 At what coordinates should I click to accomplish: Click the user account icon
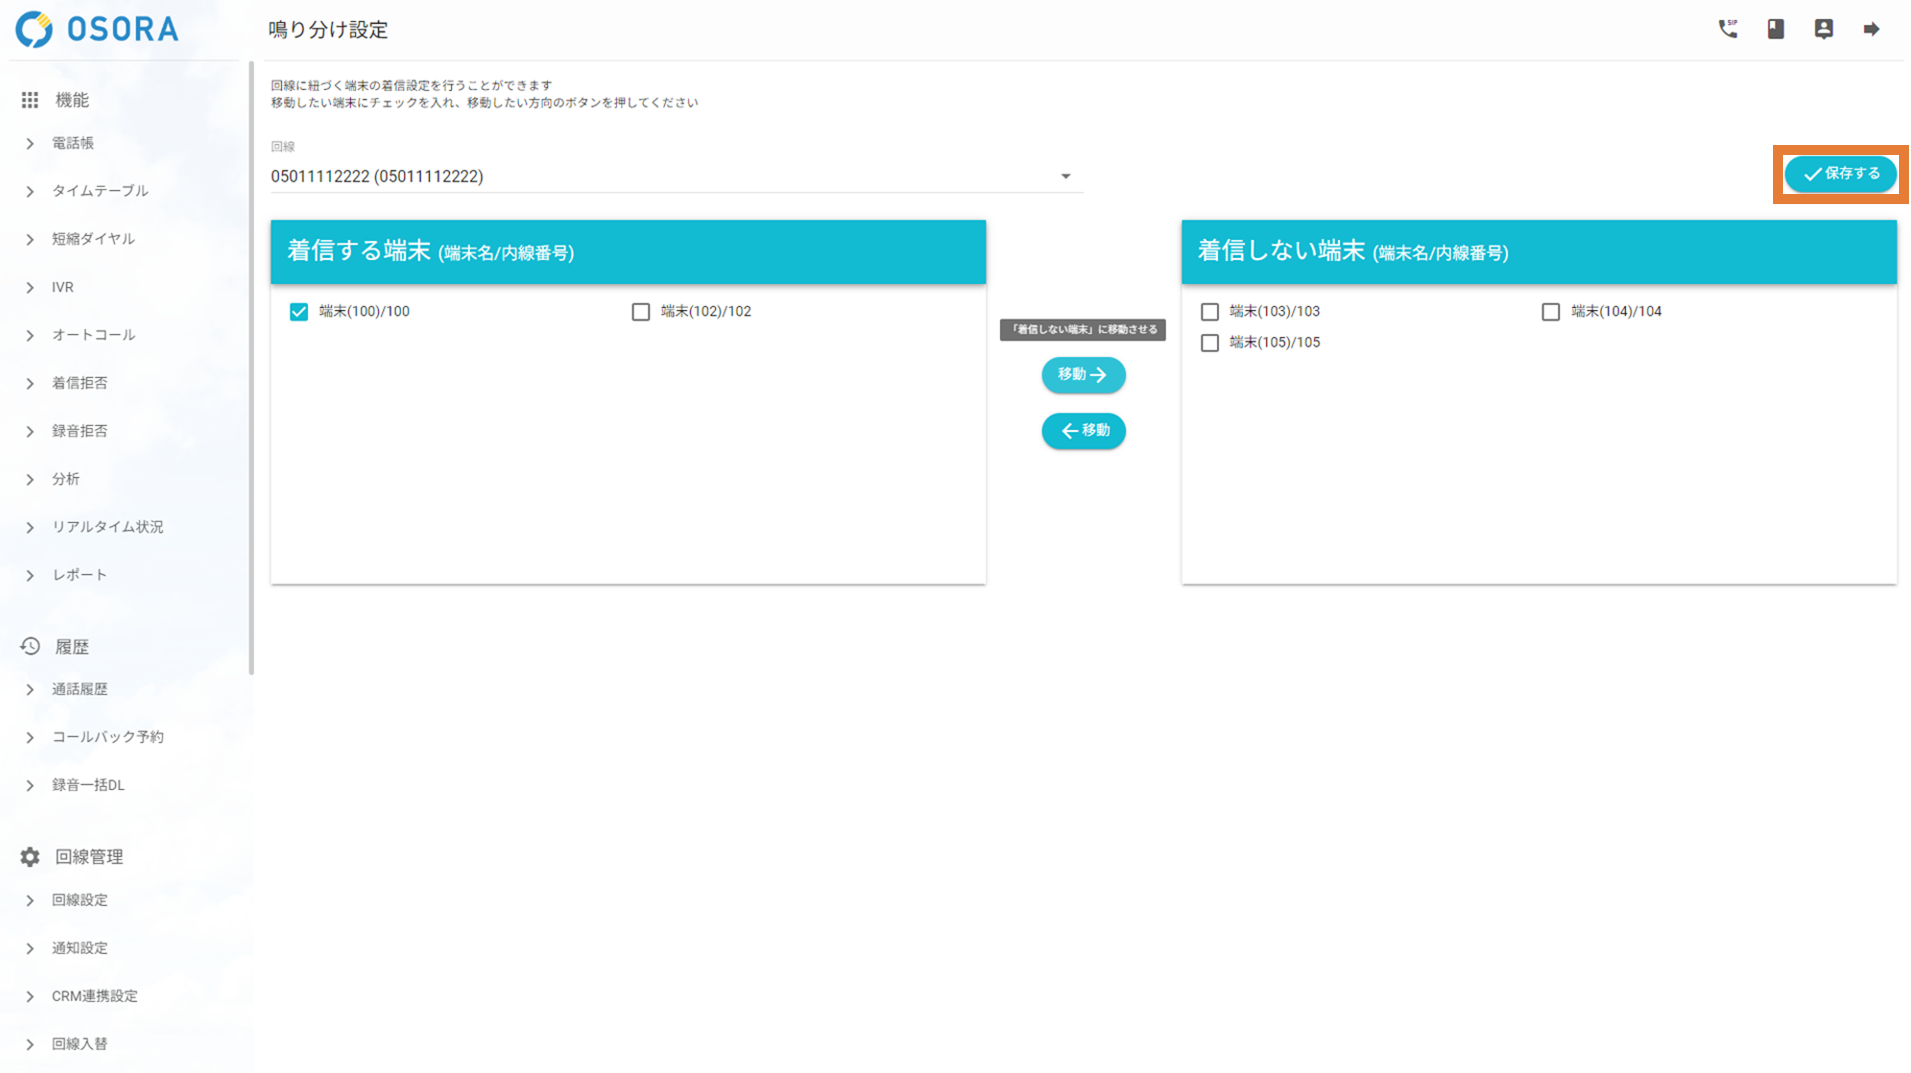tap(1823, 29)
